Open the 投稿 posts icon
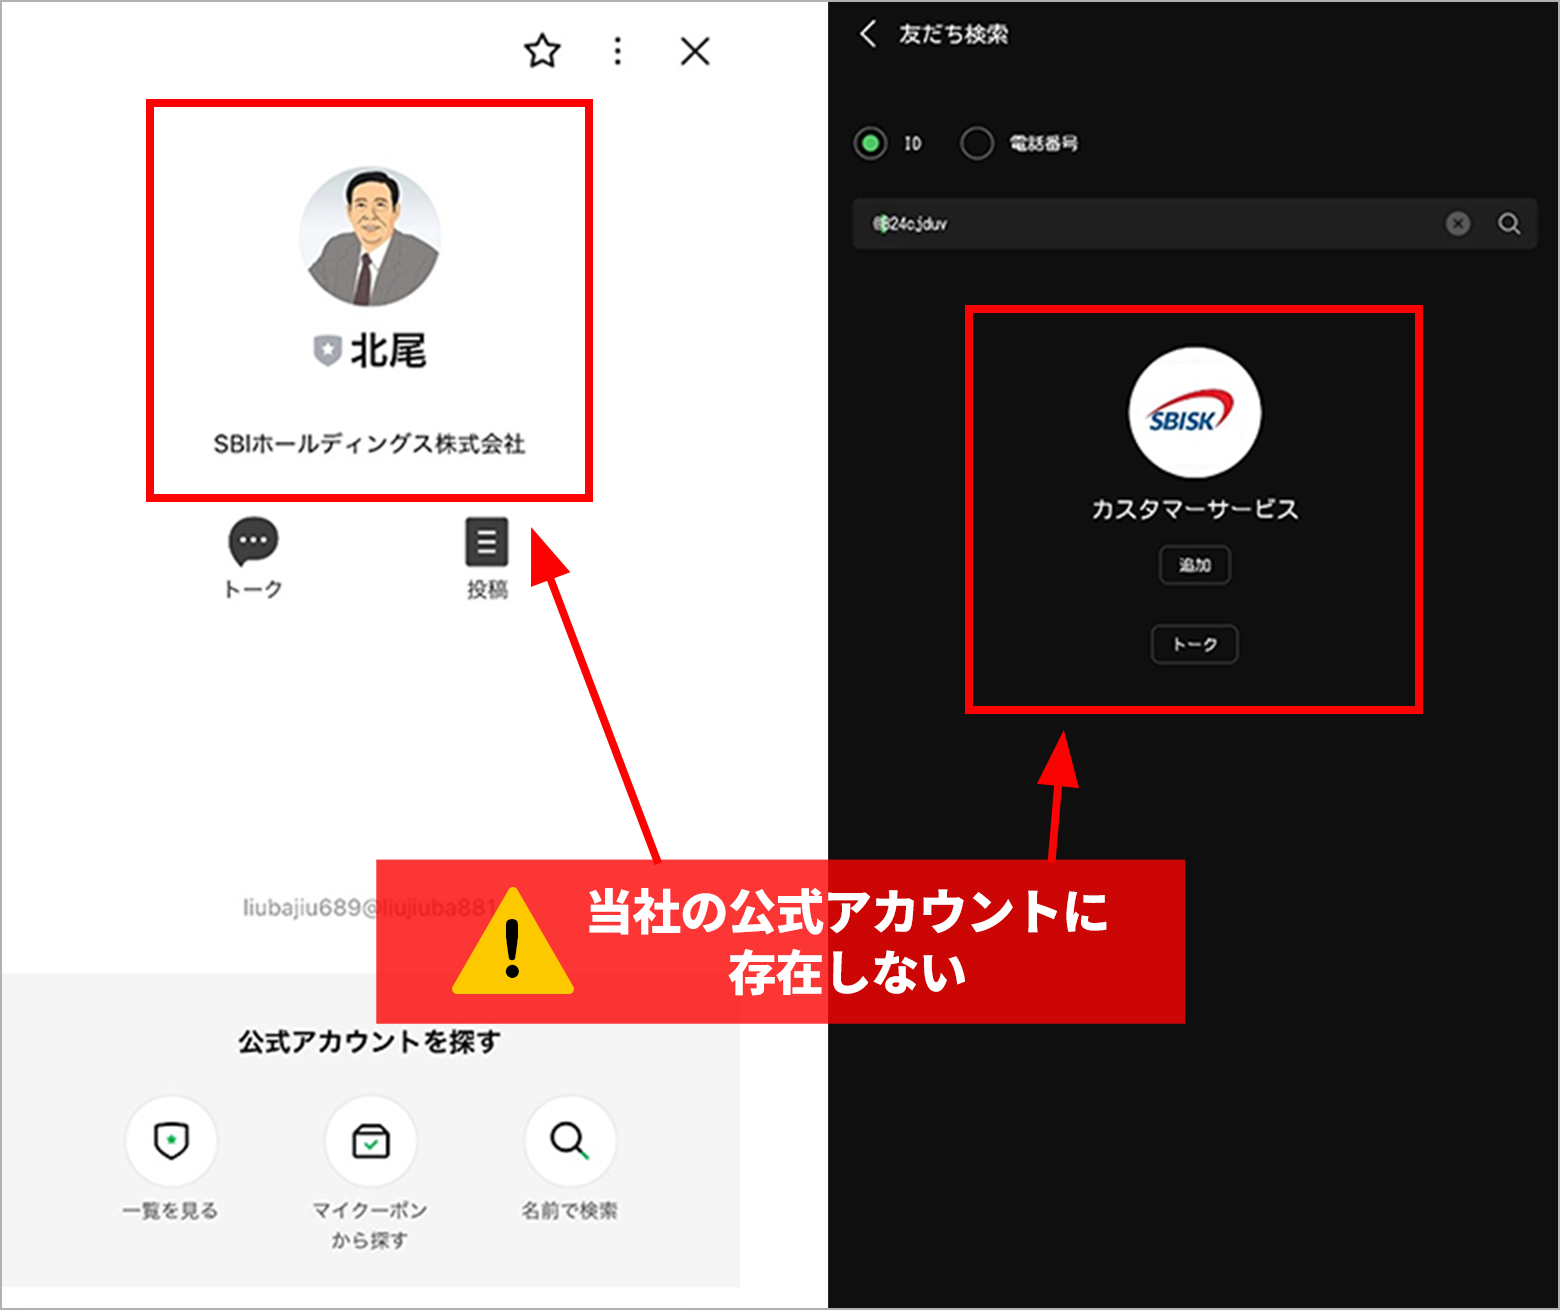Viewport: 1560px width, 1310px height. point(487,541)
